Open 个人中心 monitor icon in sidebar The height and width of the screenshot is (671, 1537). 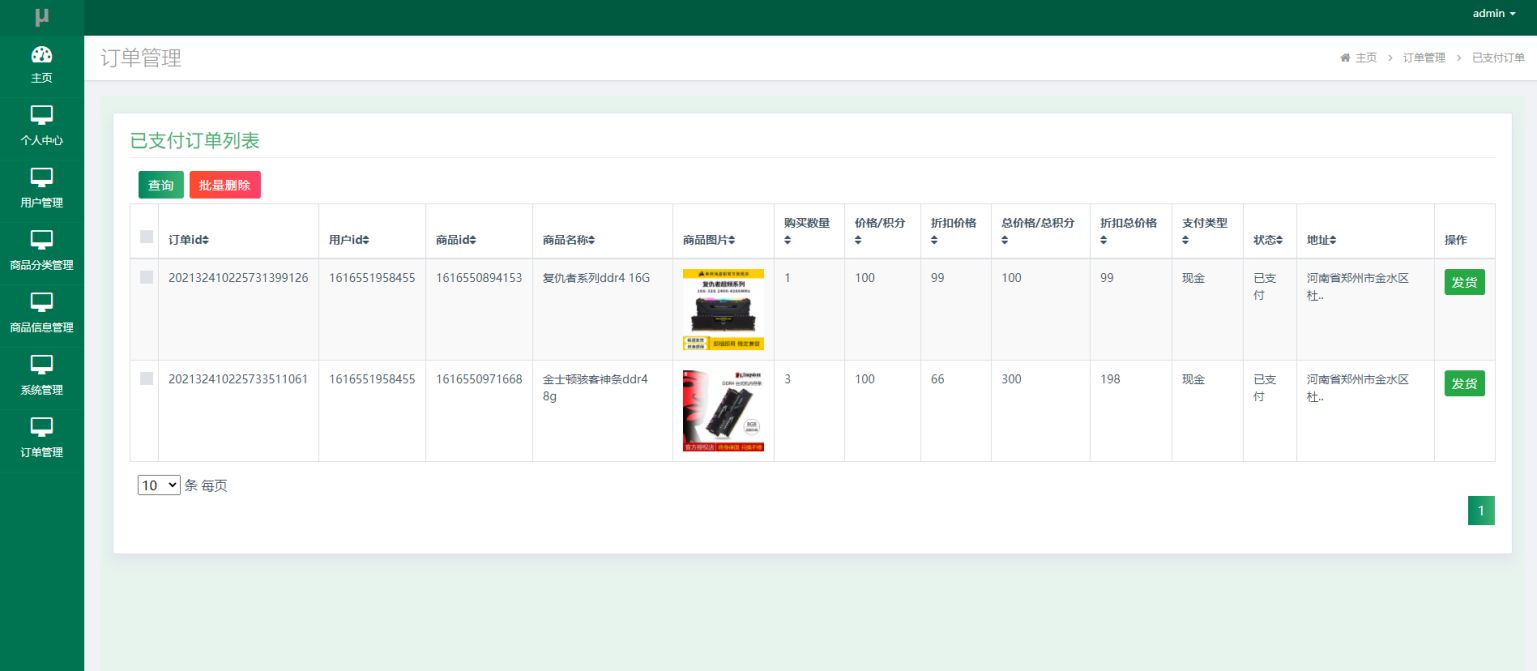coord(42,115)
